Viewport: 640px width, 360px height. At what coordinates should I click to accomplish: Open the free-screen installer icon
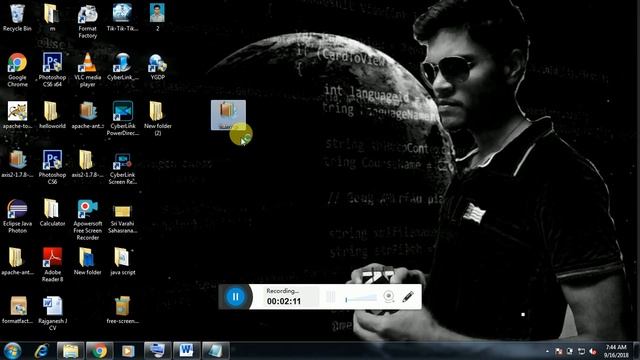(122, 310)
